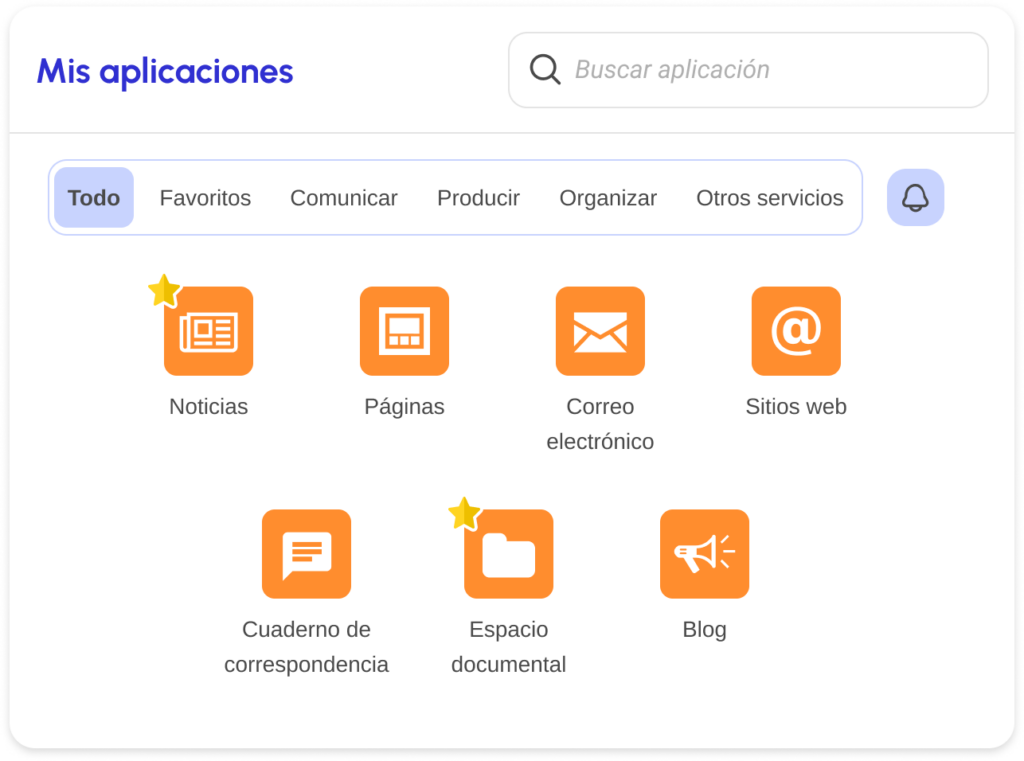Select the Todo tab
The image size is (1024, 761).
coord(94,197)
